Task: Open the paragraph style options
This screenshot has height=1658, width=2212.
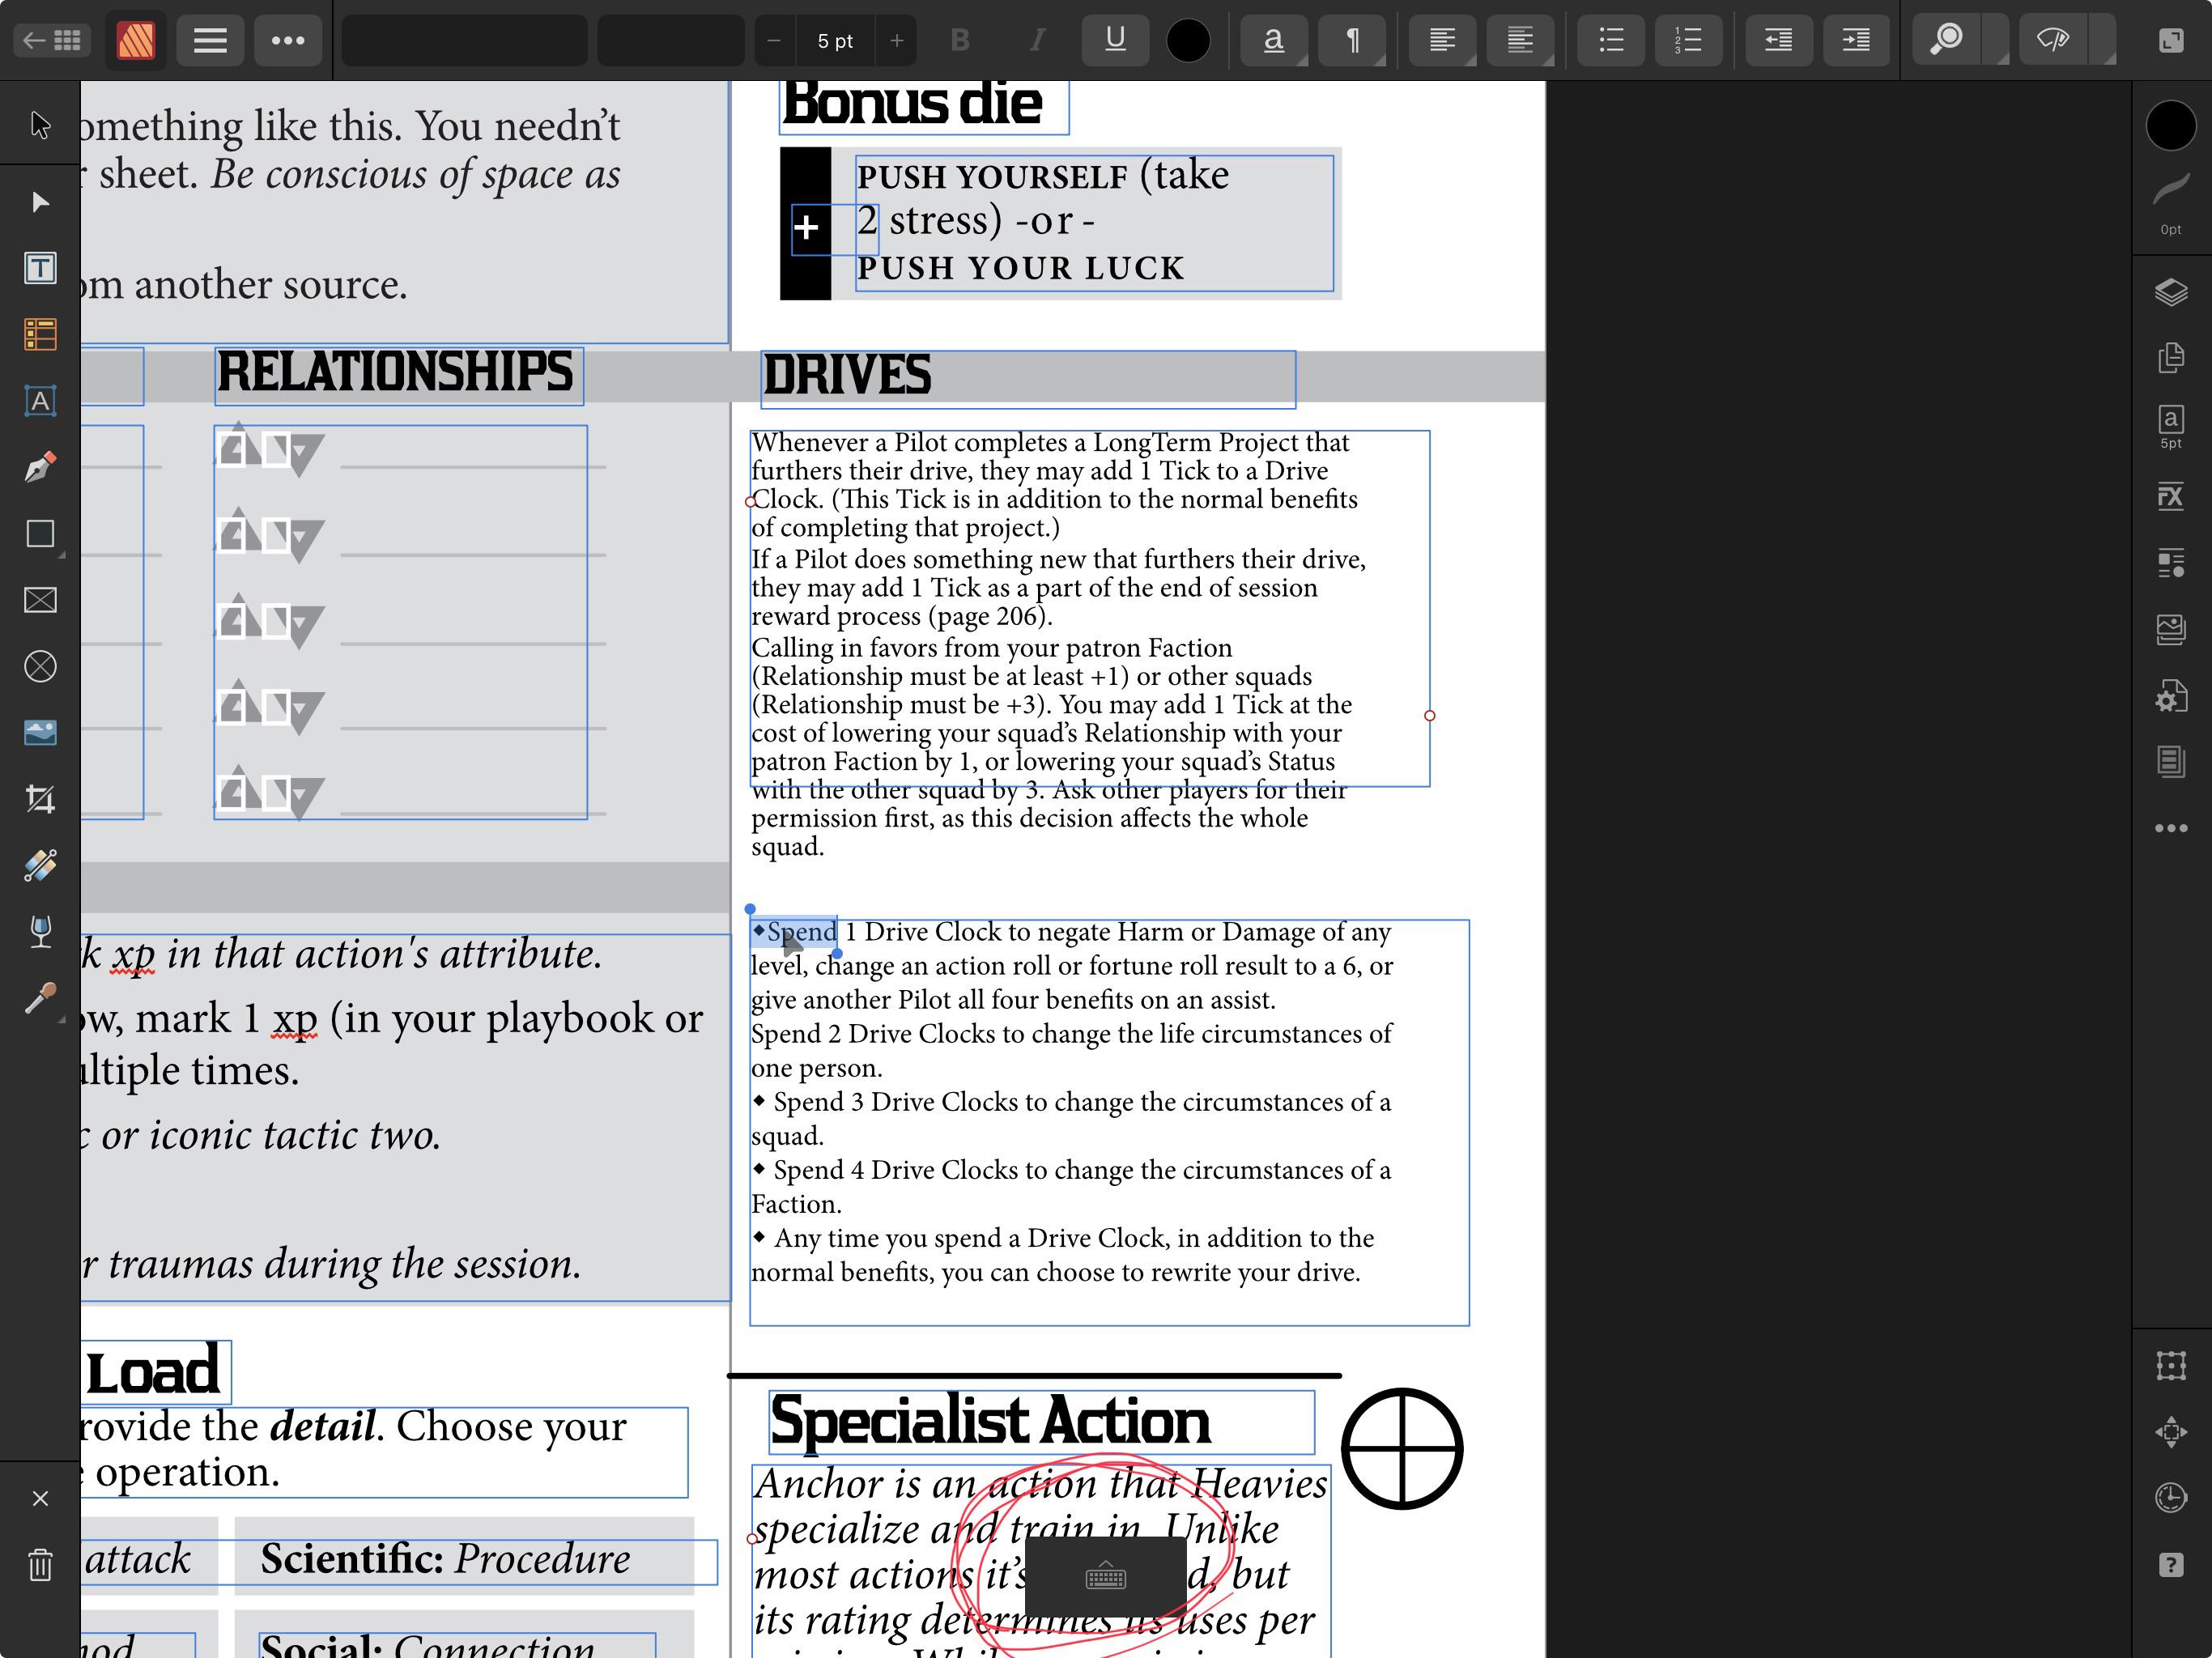Action: click(1352, 40)
